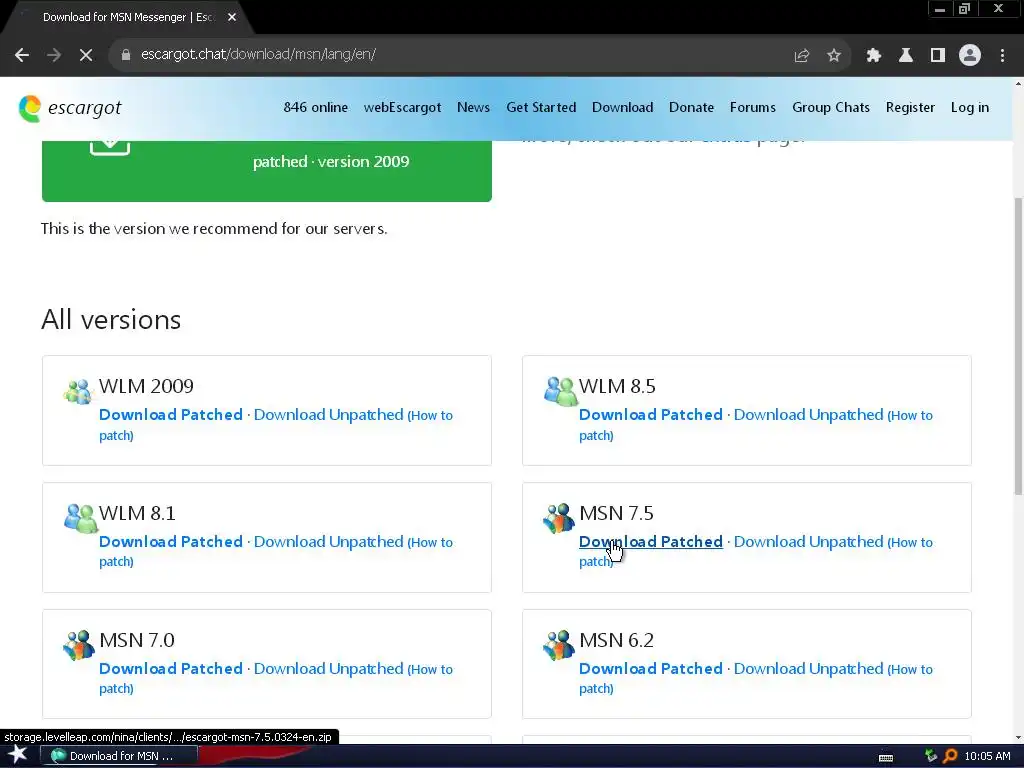Click the All versions heading
The image size is (1024, 768).
pos(111,320)
